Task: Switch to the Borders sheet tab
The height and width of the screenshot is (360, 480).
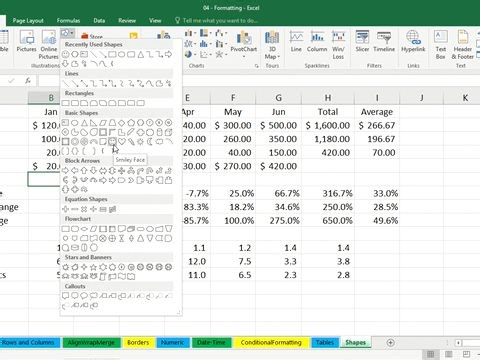Action: click(x=138, y=343)
